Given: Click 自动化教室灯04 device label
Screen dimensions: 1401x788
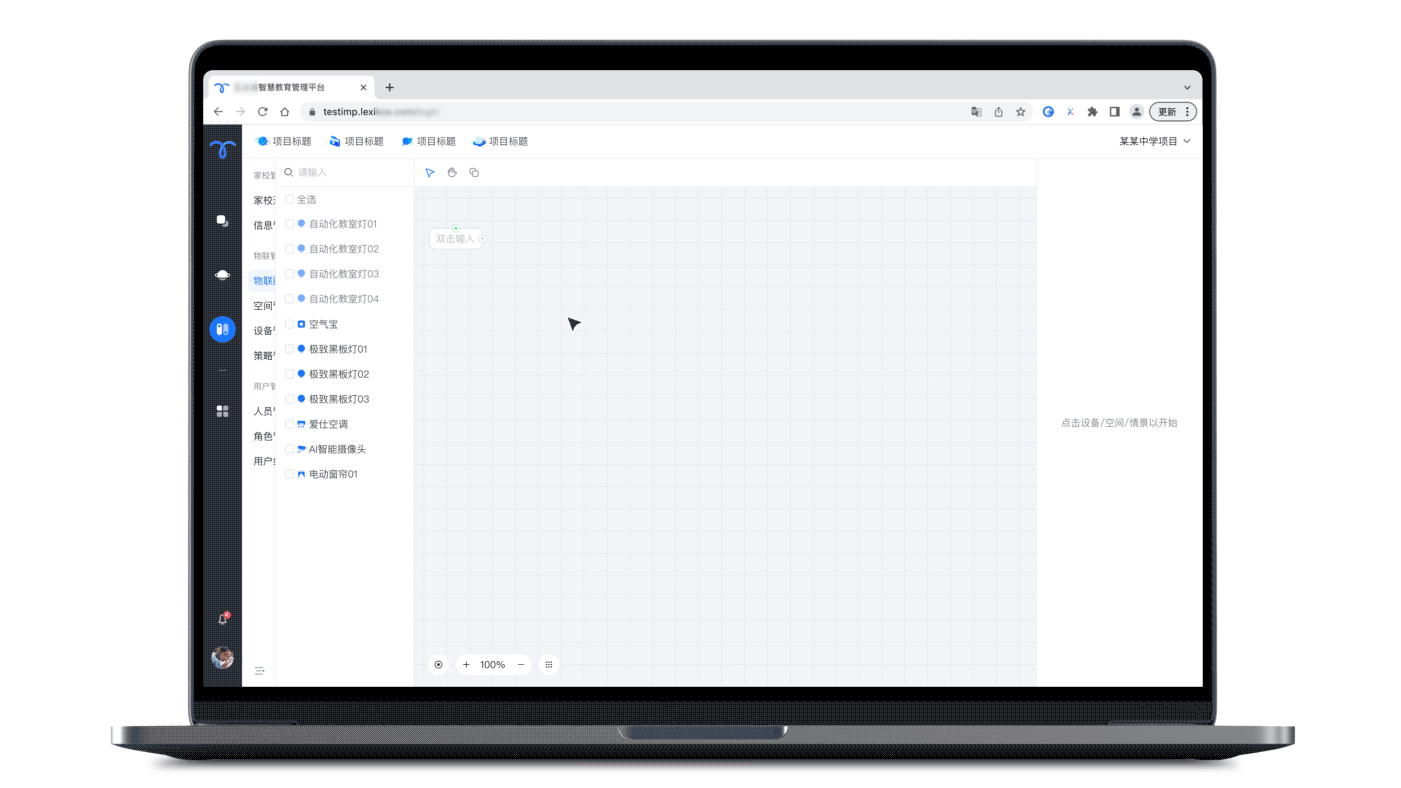Looking at the screenshot, I should pyautogui.click(x=344, y=299).
